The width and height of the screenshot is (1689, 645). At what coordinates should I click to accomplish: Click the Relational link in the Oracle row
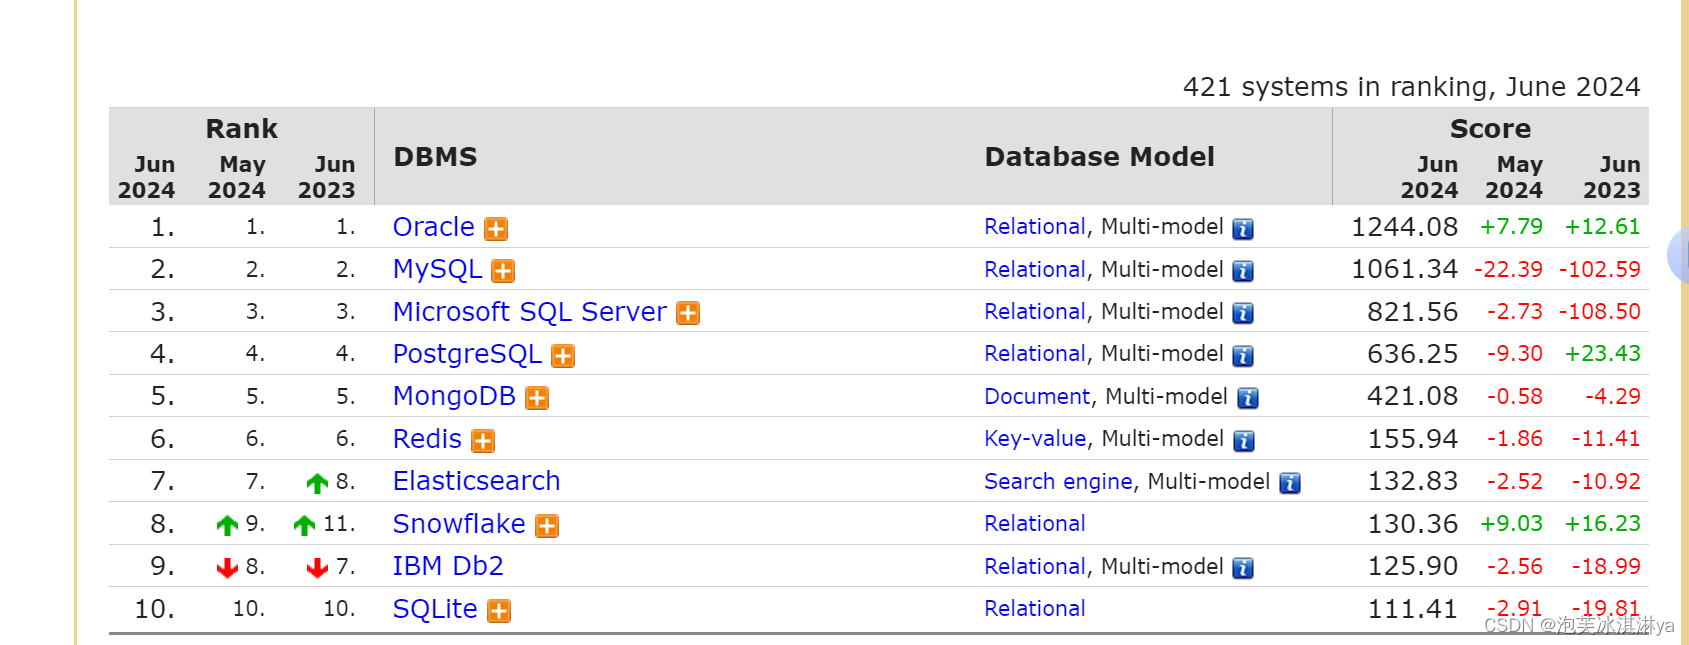pos(1035,227)
